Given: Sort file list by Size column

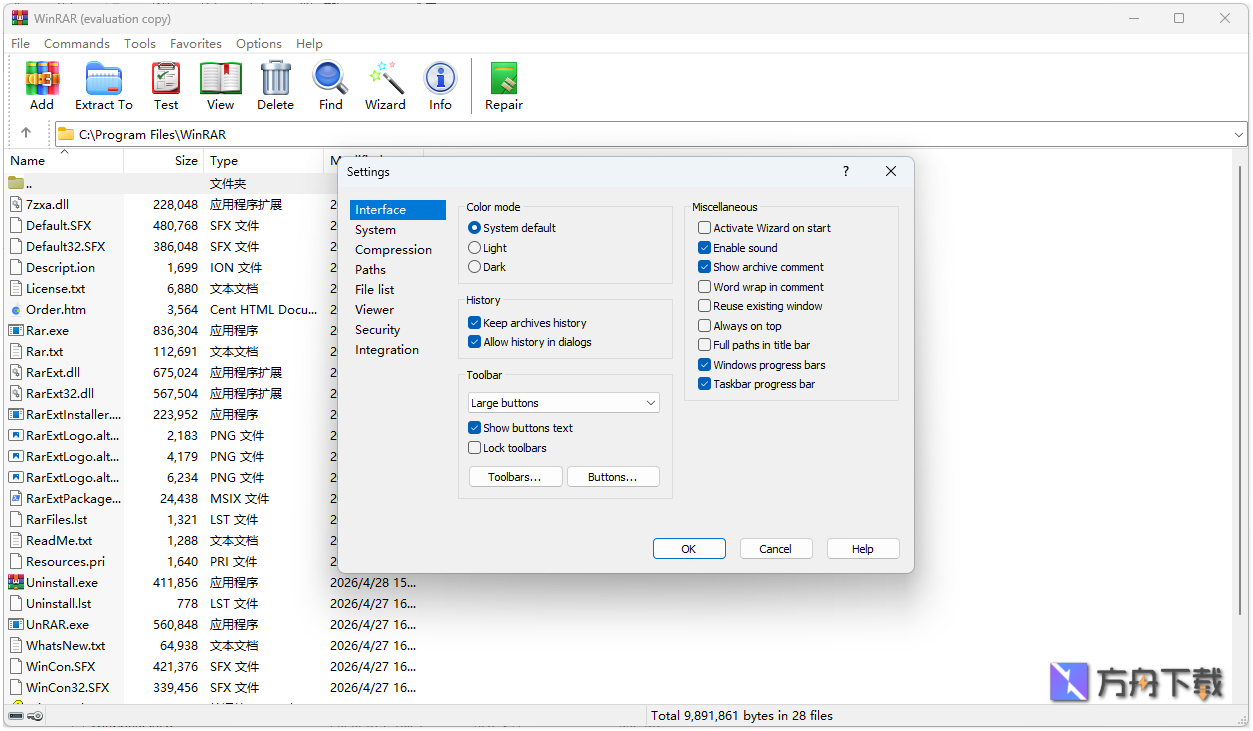Looking at the screenshot, I should pyautogui.click(x=164, y=160).
